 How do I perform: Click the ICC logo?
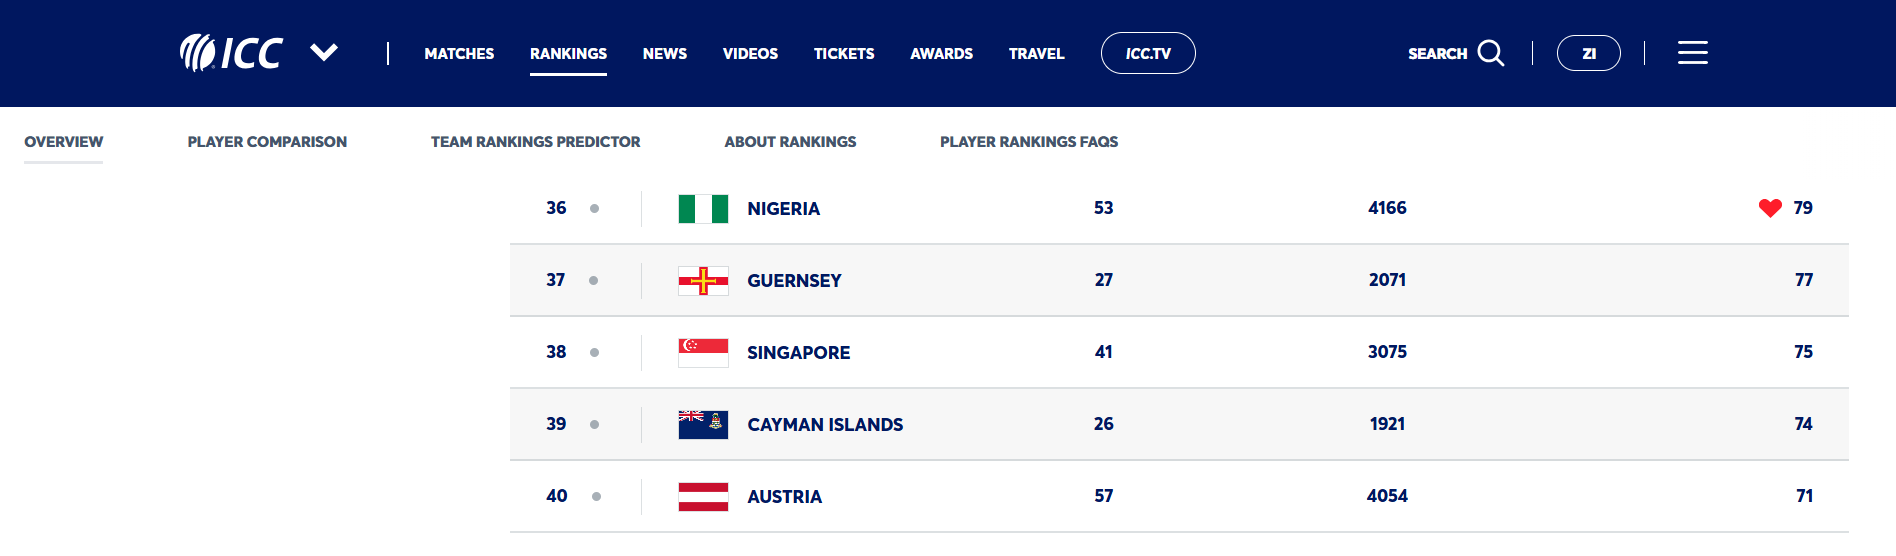231,53
